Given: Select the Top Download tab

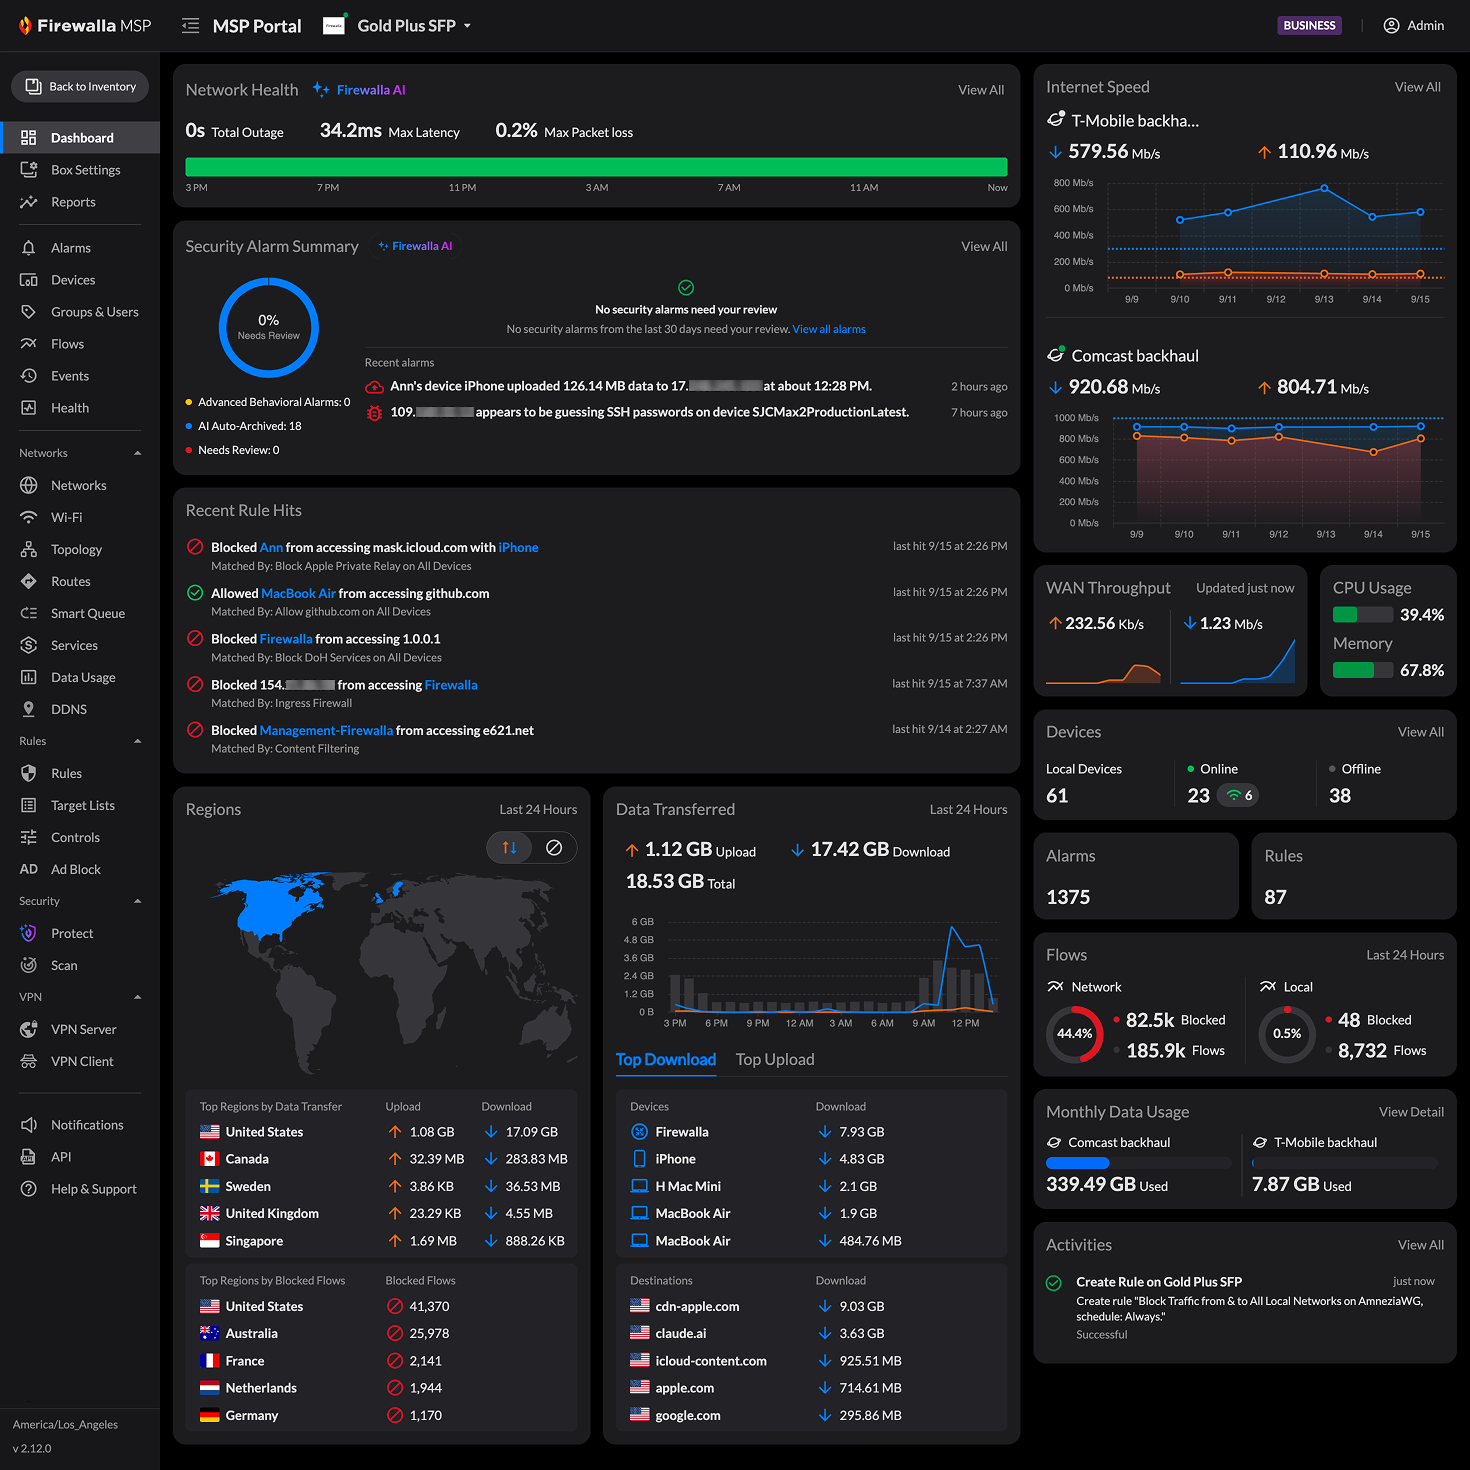Looking at the screenshot, I should pyautogui.click(x=666, y=1060).
